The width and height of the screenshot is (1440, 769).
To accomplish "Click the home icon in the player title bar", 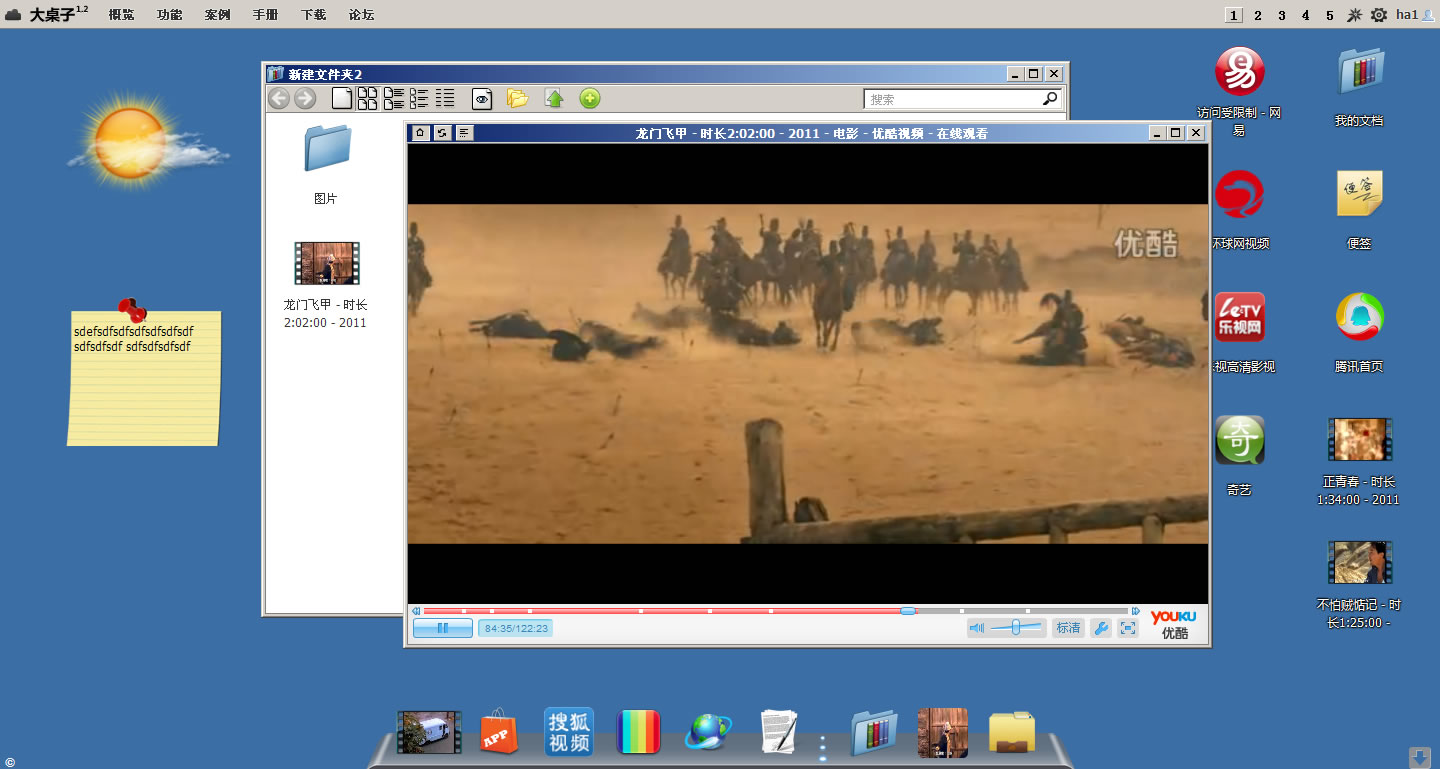I will [x=421, y=133].
